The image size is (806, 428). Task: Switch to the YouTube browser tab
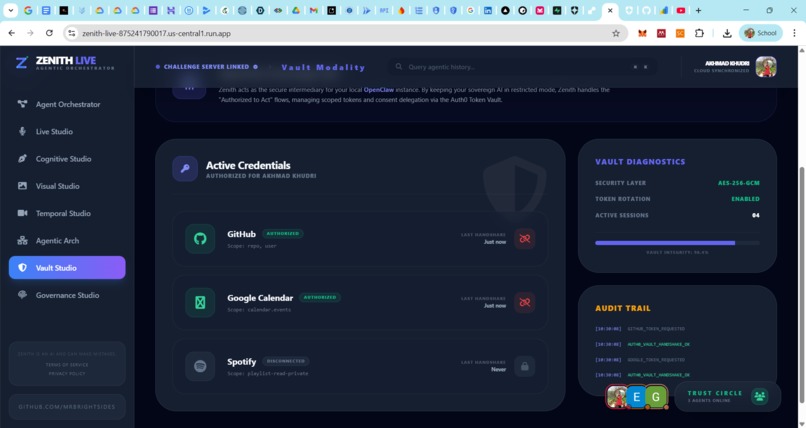tap(681, 10)
